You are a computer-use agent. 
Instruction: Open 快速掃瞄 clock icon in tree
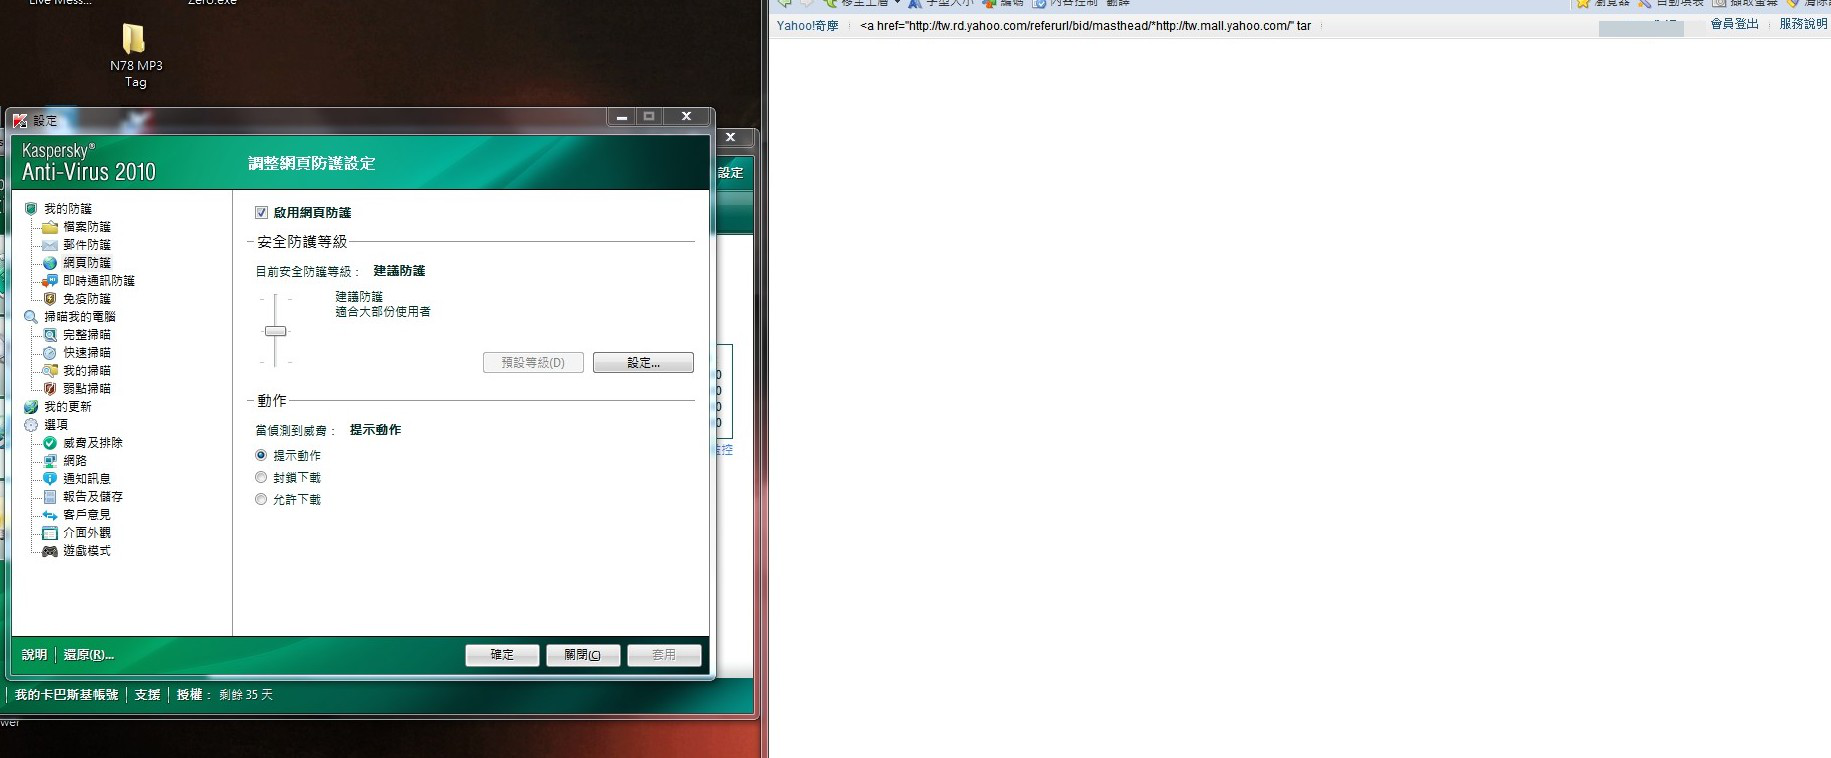click(50, 353)
